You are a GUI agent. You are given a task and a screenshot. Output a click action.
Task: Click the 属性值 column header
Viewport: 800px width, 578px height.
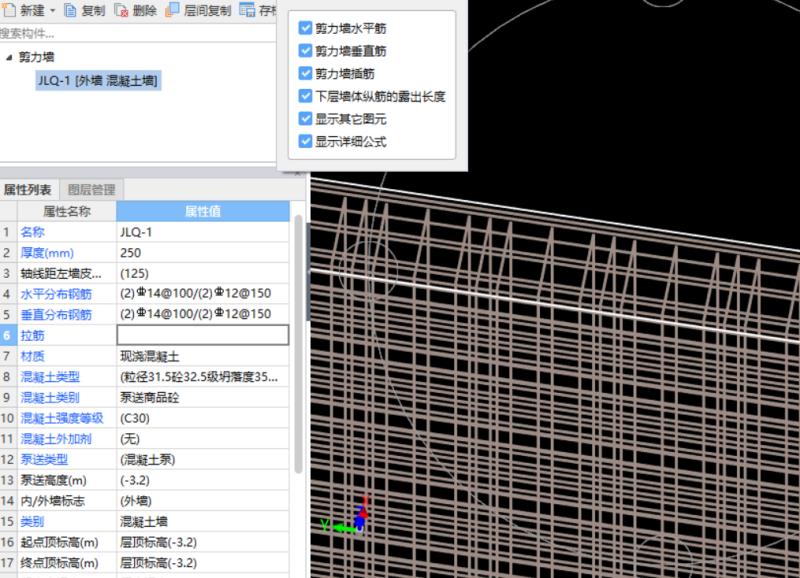tap(203, 211)
